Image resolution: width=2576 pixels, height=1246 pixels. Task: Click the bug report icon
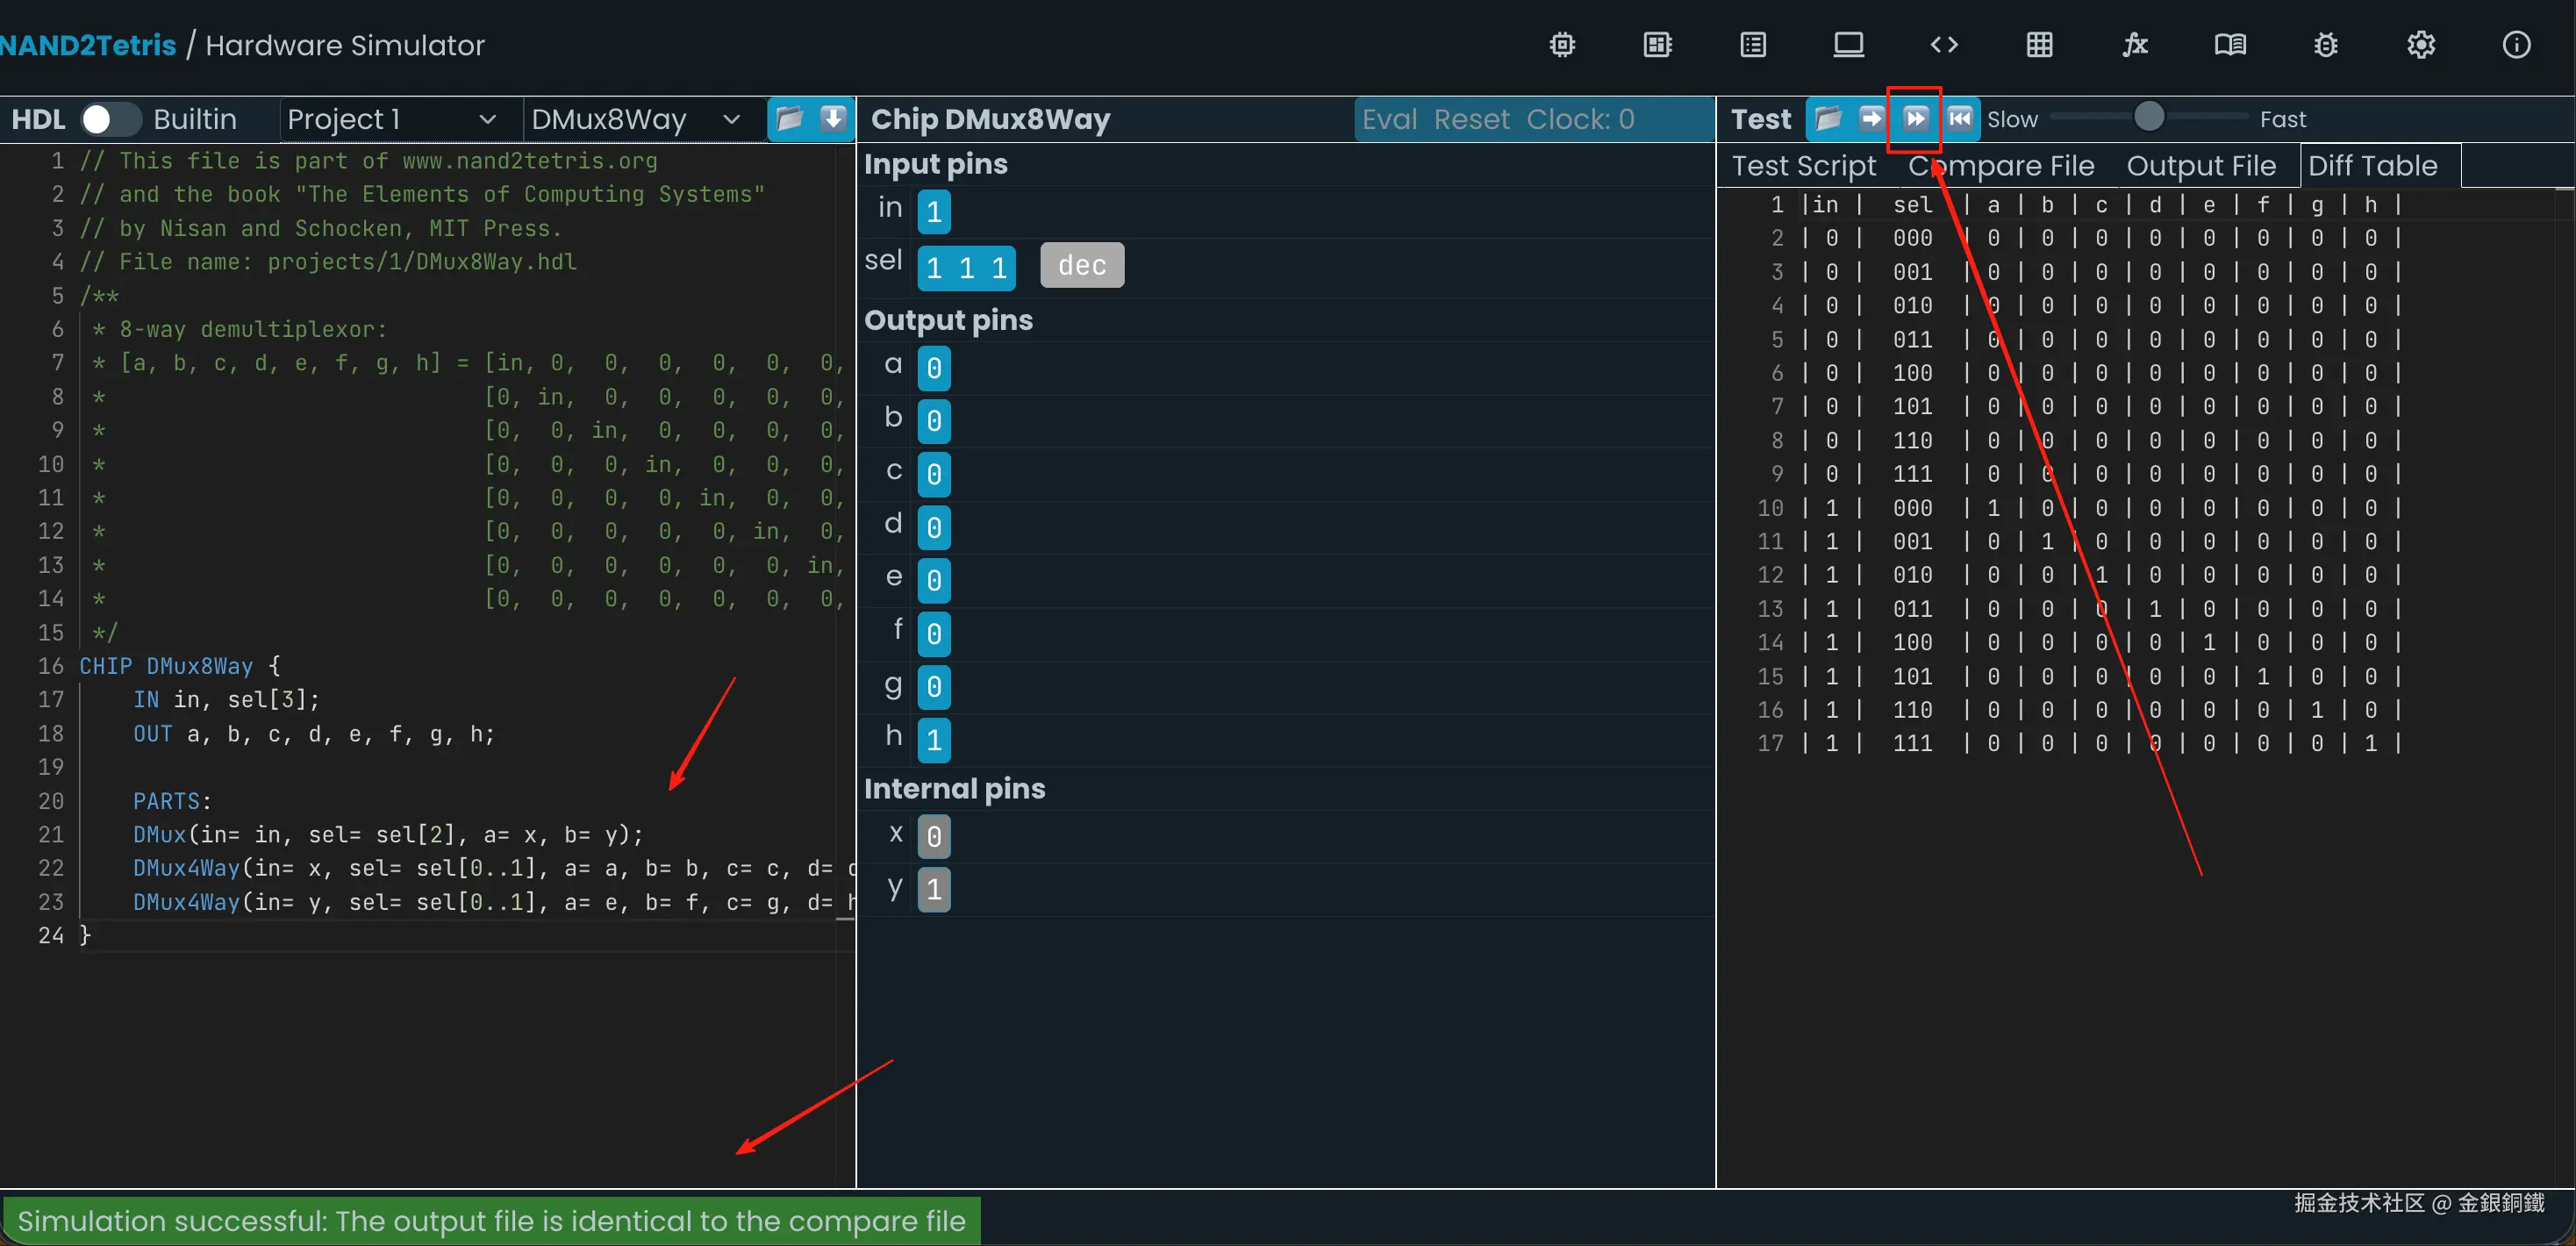coord(2325,45)
